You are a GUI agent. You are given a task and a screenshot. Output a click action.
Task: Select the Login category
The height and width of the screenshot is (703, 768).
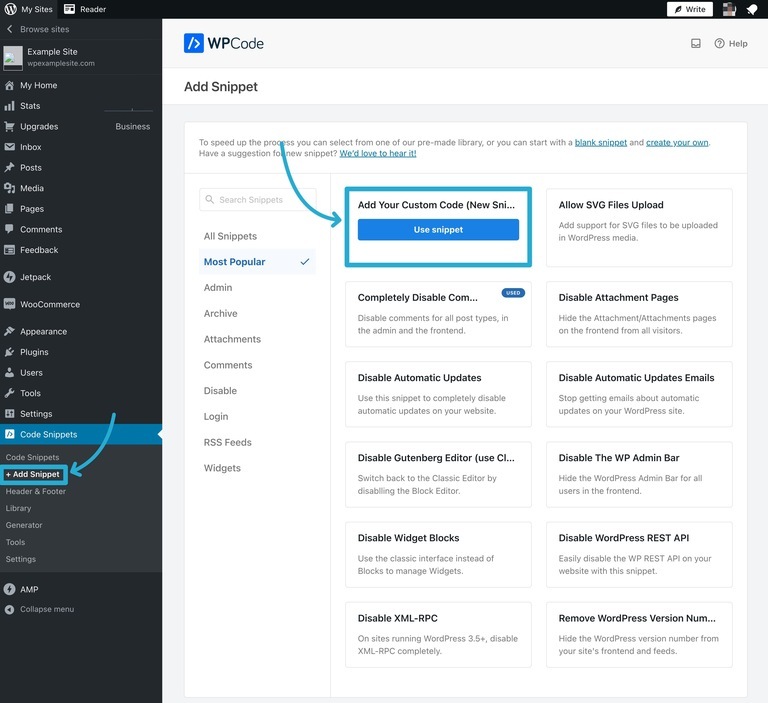click(x=216, y=416)
